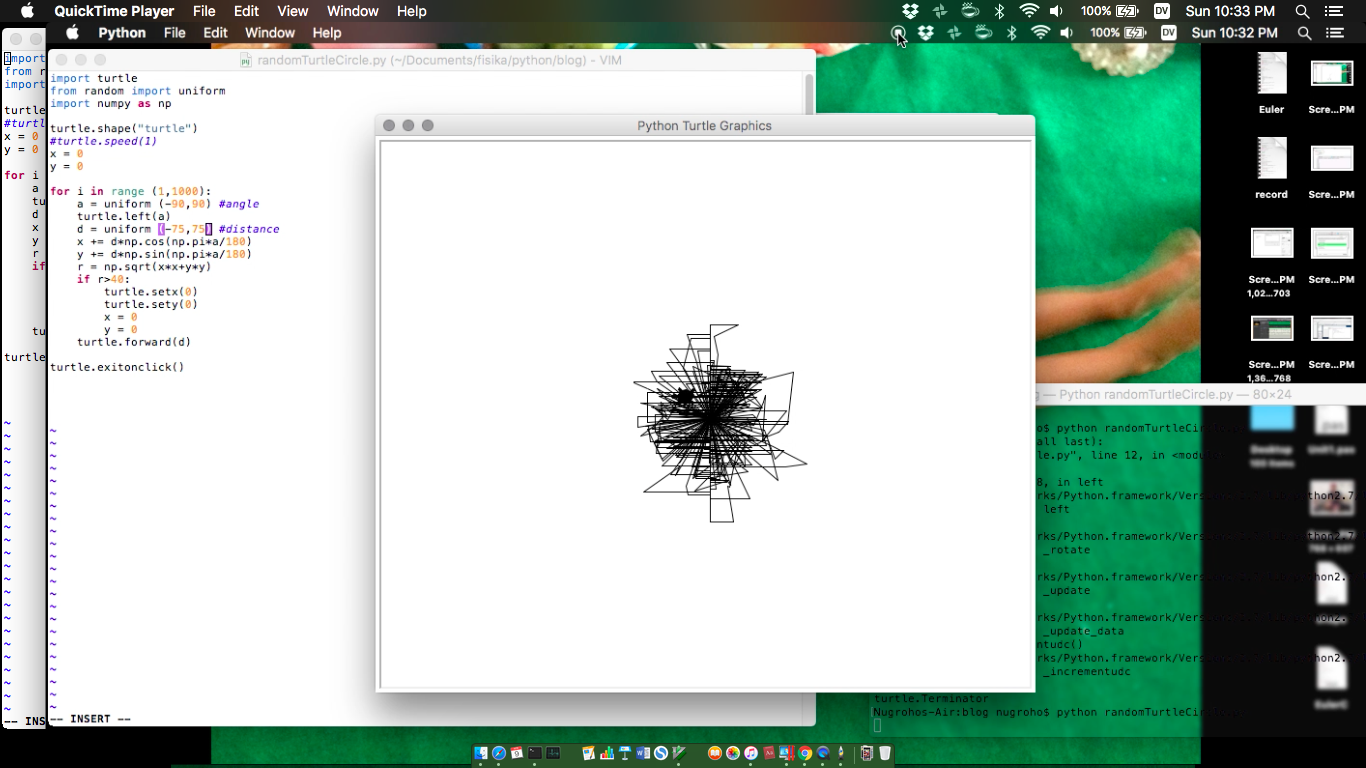Open volume control in the 10:33 PM menu bar
Viewport: 1366px width, 768px height.
1056,11
